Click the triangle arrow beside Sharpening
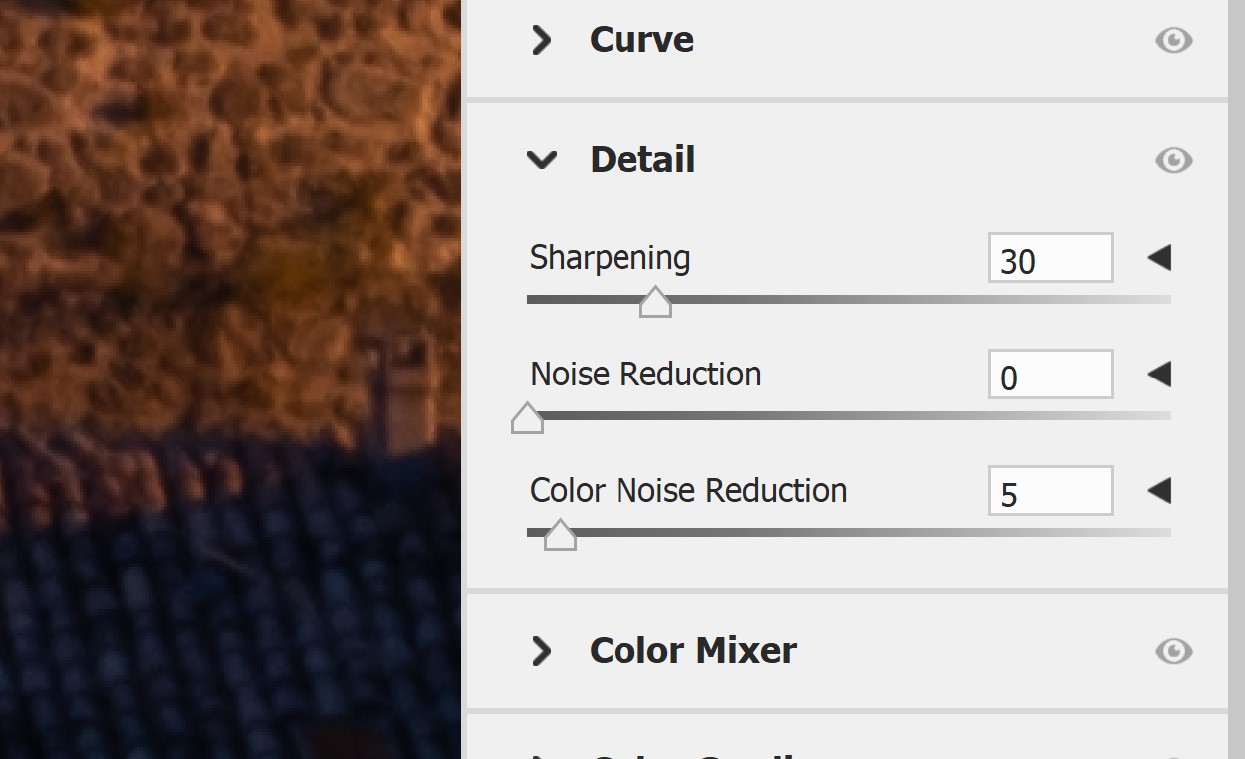The height and width of the screenshot is (759, 1245). pos(1159,258)
